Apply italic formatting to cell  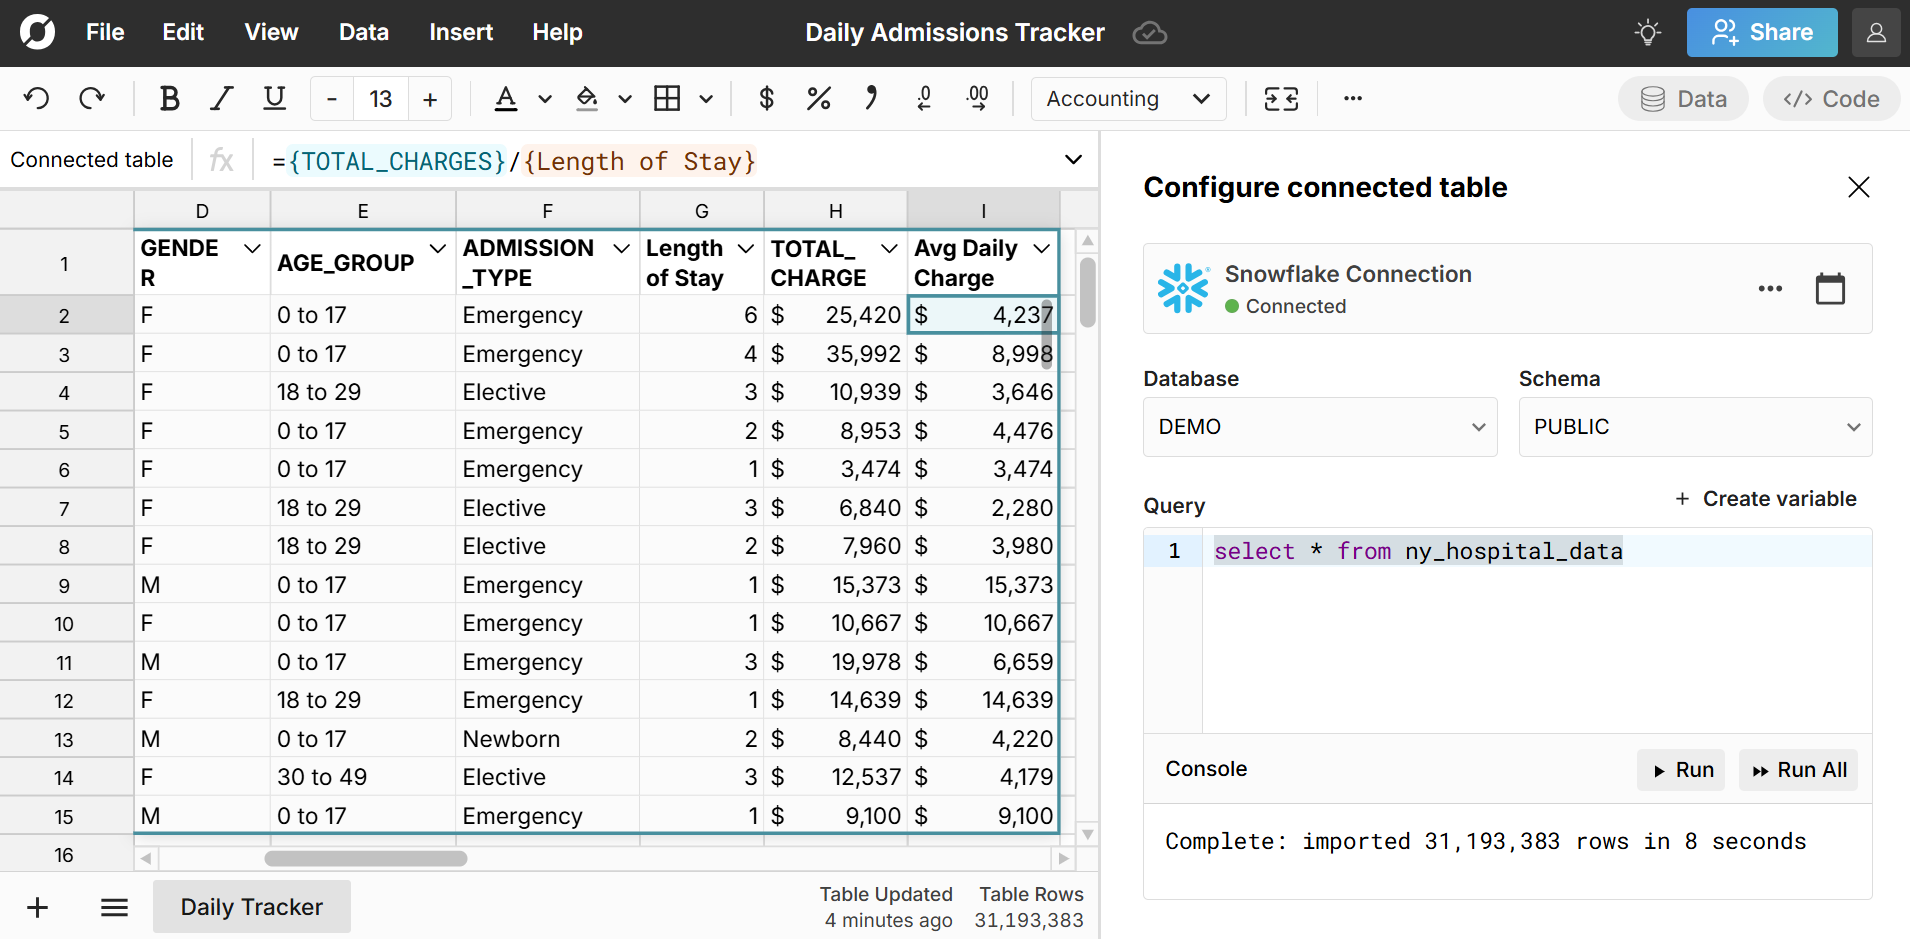221,99
